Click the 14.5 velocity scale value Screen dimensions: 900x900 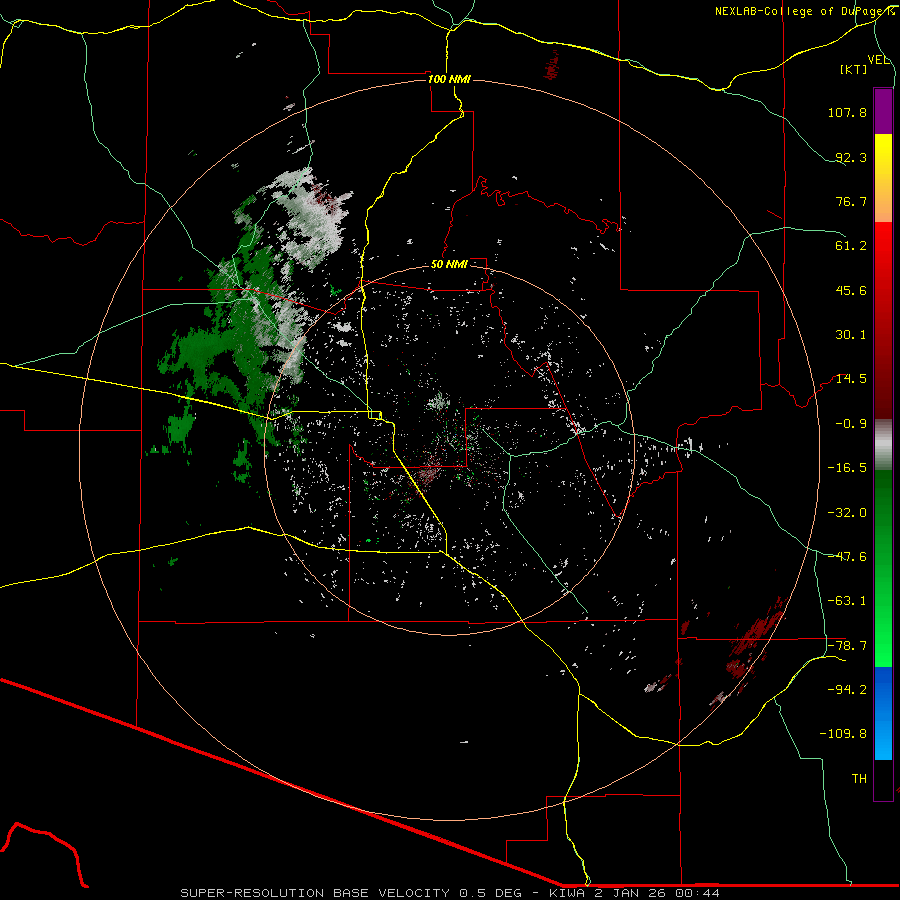tap(851, 379)
